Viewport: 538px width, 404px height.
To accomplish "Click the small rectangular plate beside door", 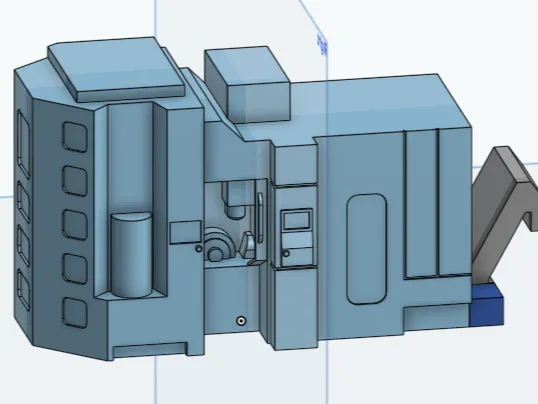I will [x=185, y=233].
